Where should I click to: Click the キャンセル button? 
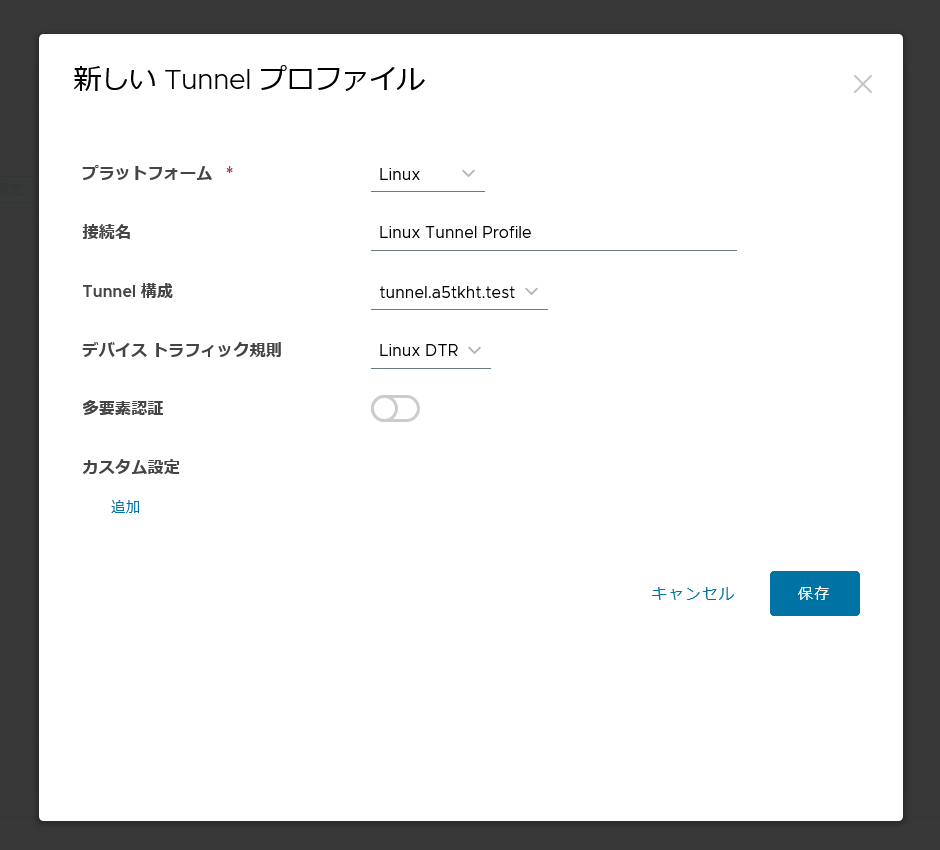tap(692, 593)
